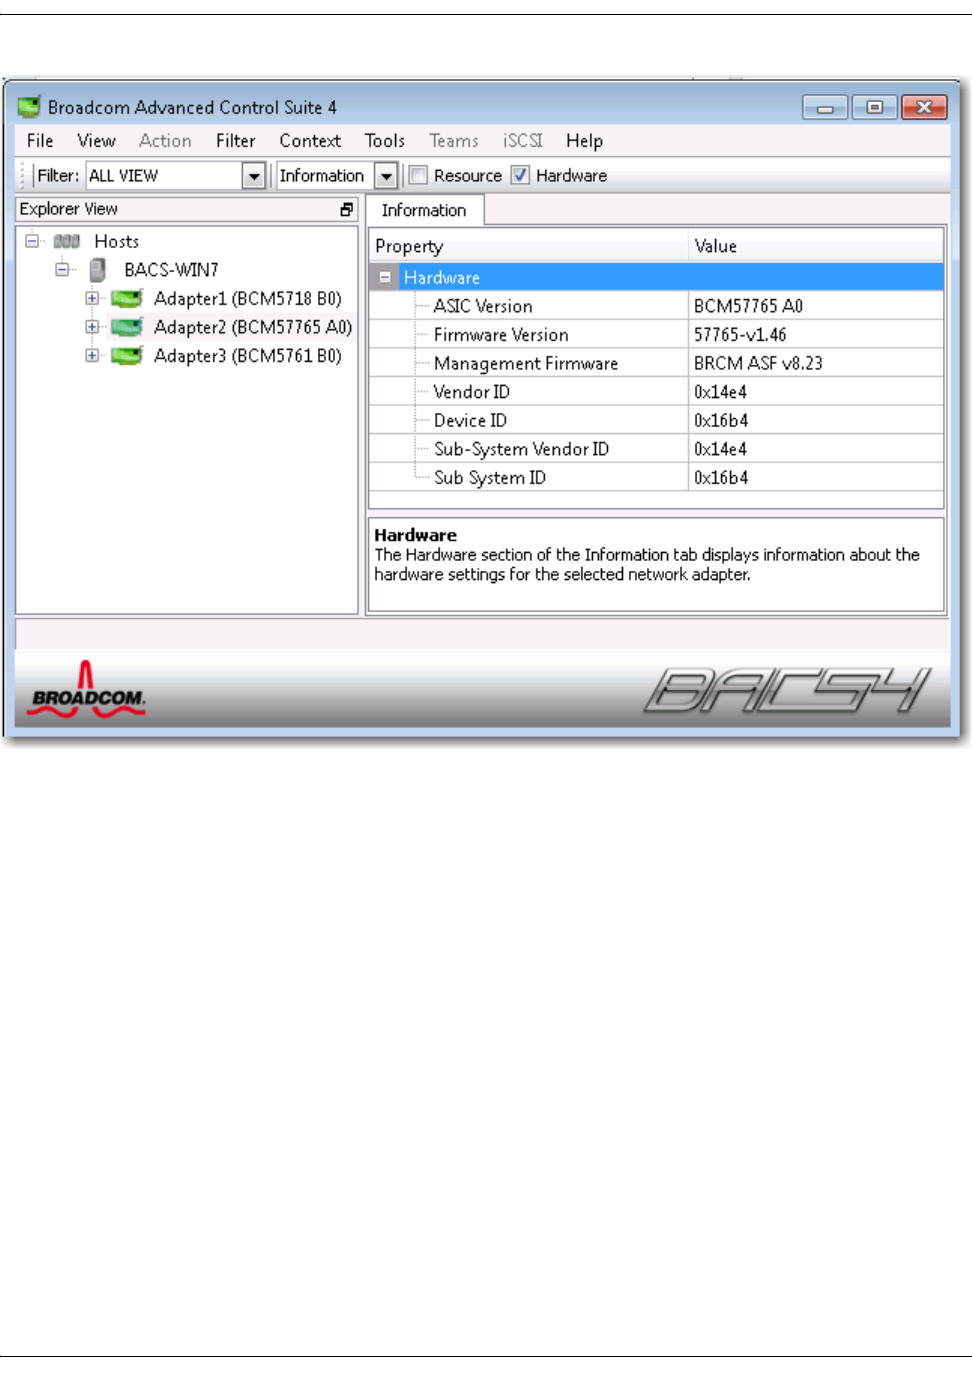The height and width of the screenshot is (1377, 972).
Task: Click the Value column header
Action: [x=816, y=246]
